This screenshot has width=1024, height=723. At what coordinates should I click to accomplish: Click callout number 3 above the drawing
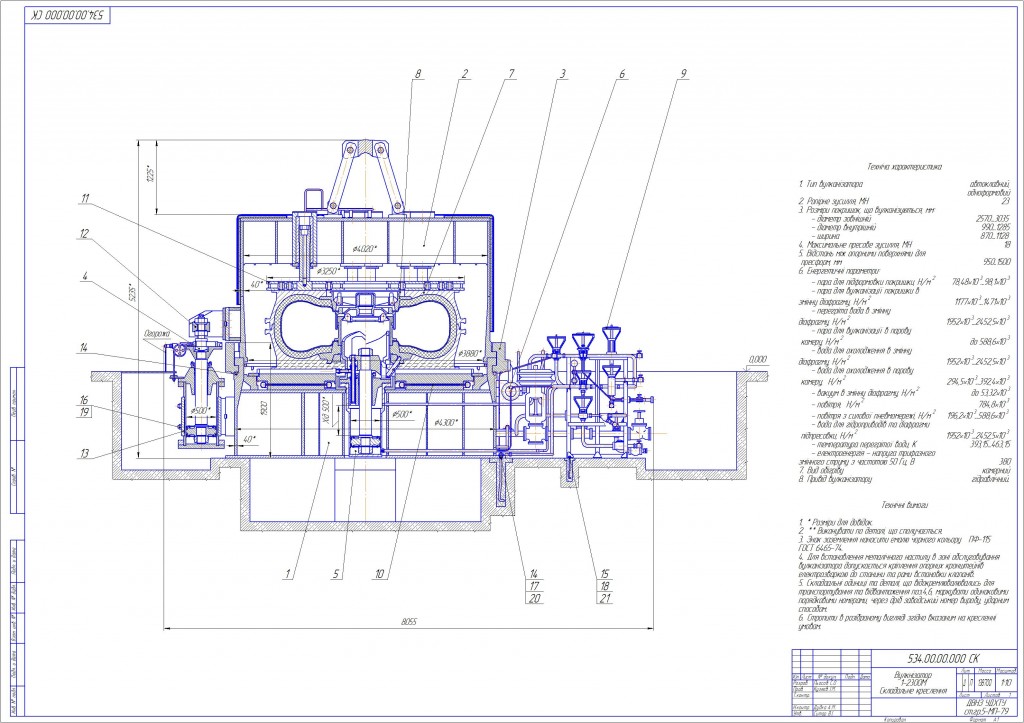click(x=562, y=74)
